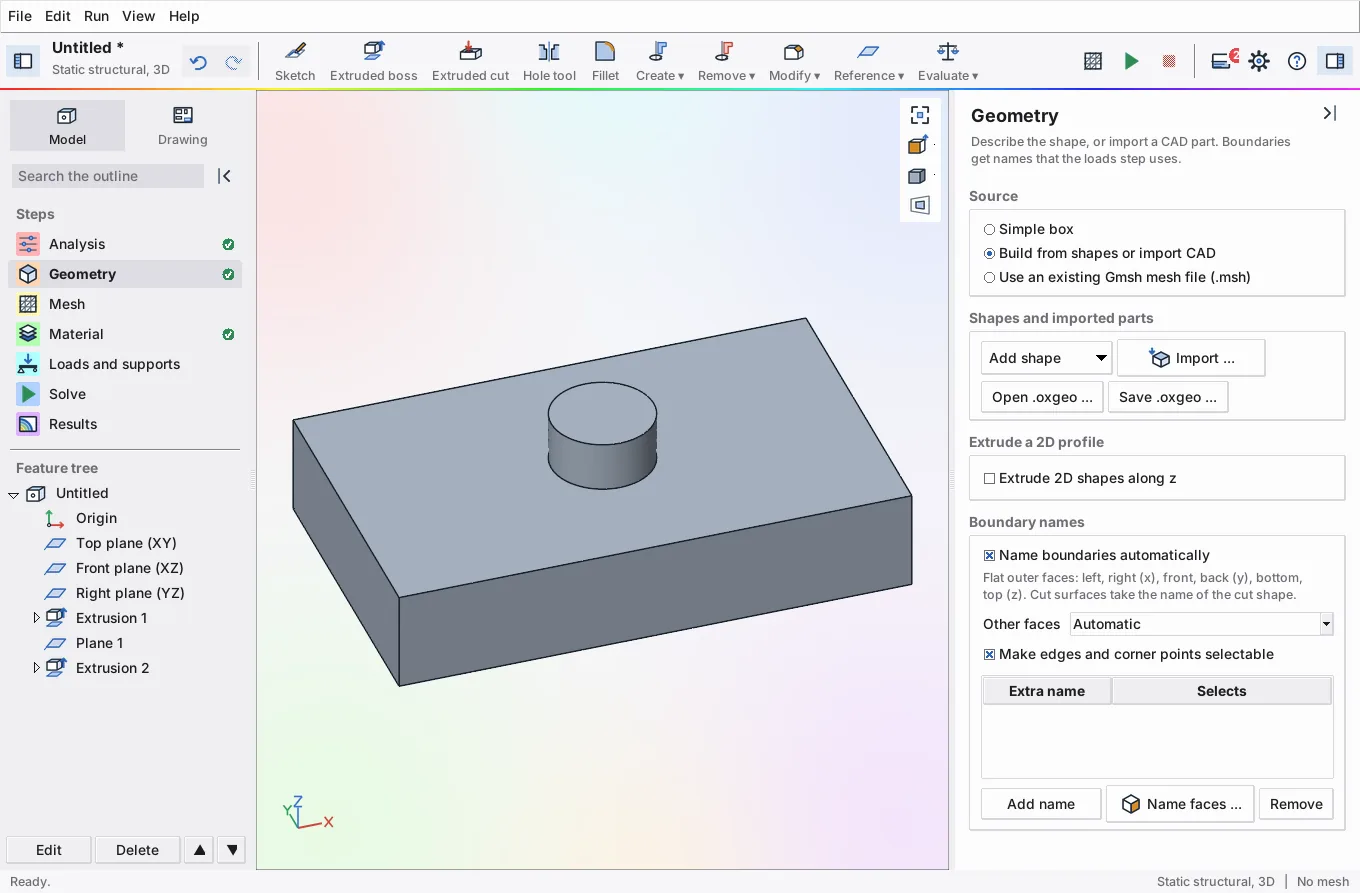The image size is (1360, 893).
Task: Open the Modify dropdown menu
Action: [x=794, y=61]
